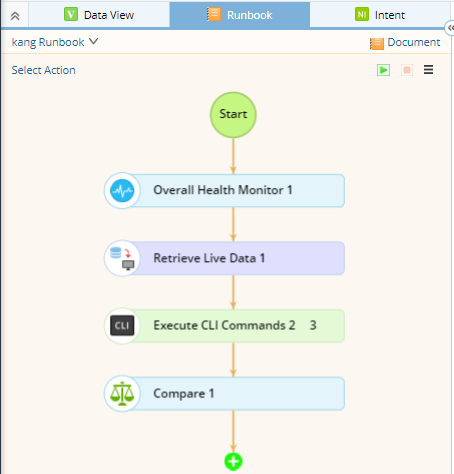454x474 pixels.
Task: Click the Compare balance scale icon
Action: coord(122,393)
